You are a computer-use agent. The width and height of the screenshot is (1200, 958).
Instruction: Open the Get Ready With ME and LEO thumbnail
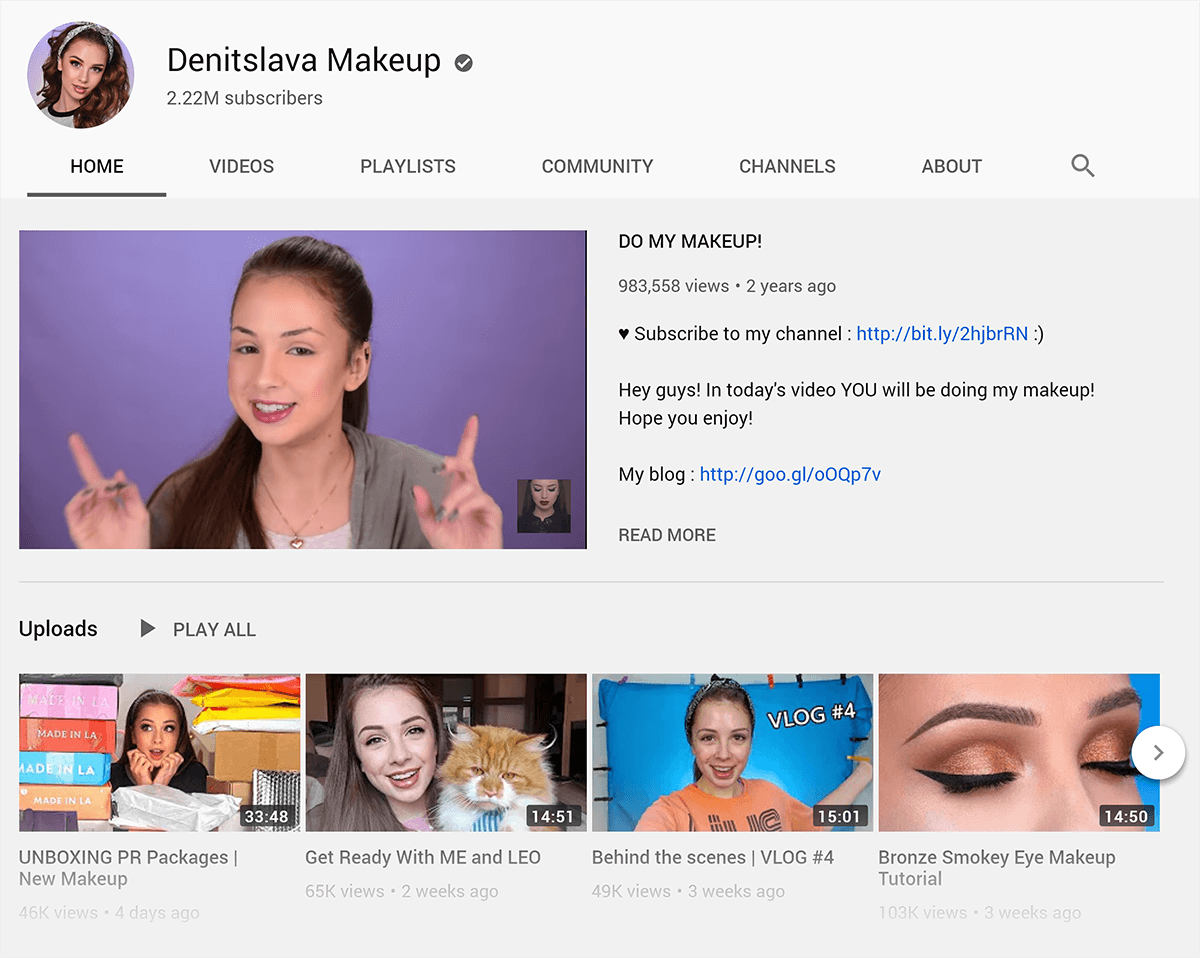[x=446, y=753]
